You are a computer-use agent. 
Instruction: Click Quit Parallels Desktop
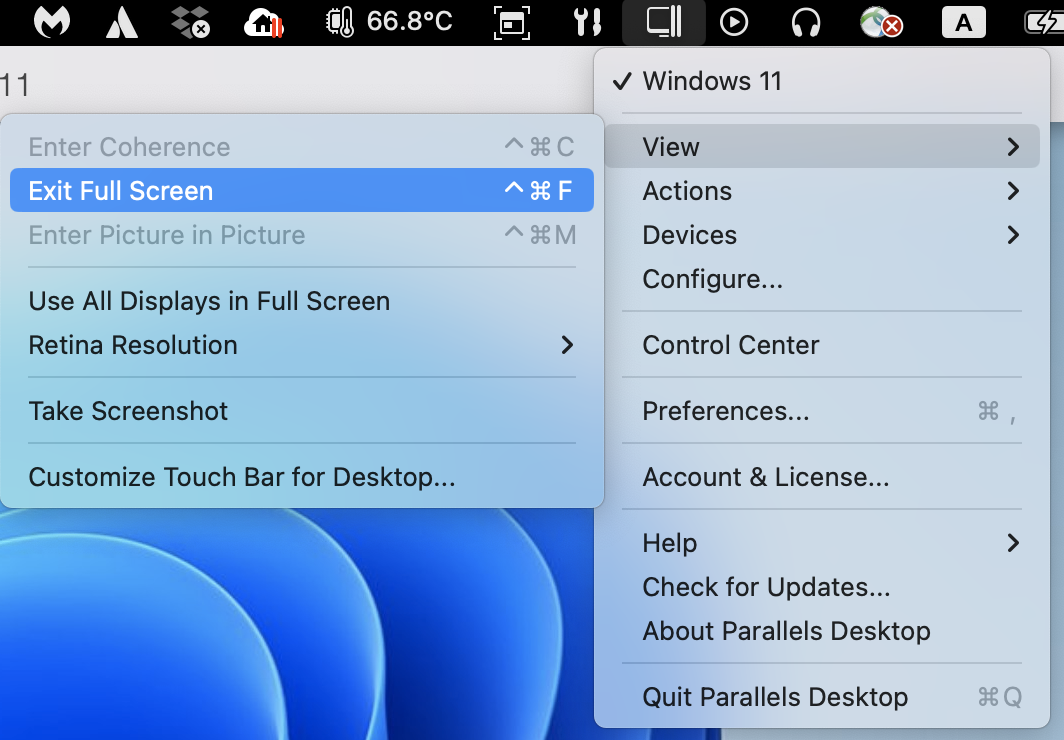pos(775,697)
